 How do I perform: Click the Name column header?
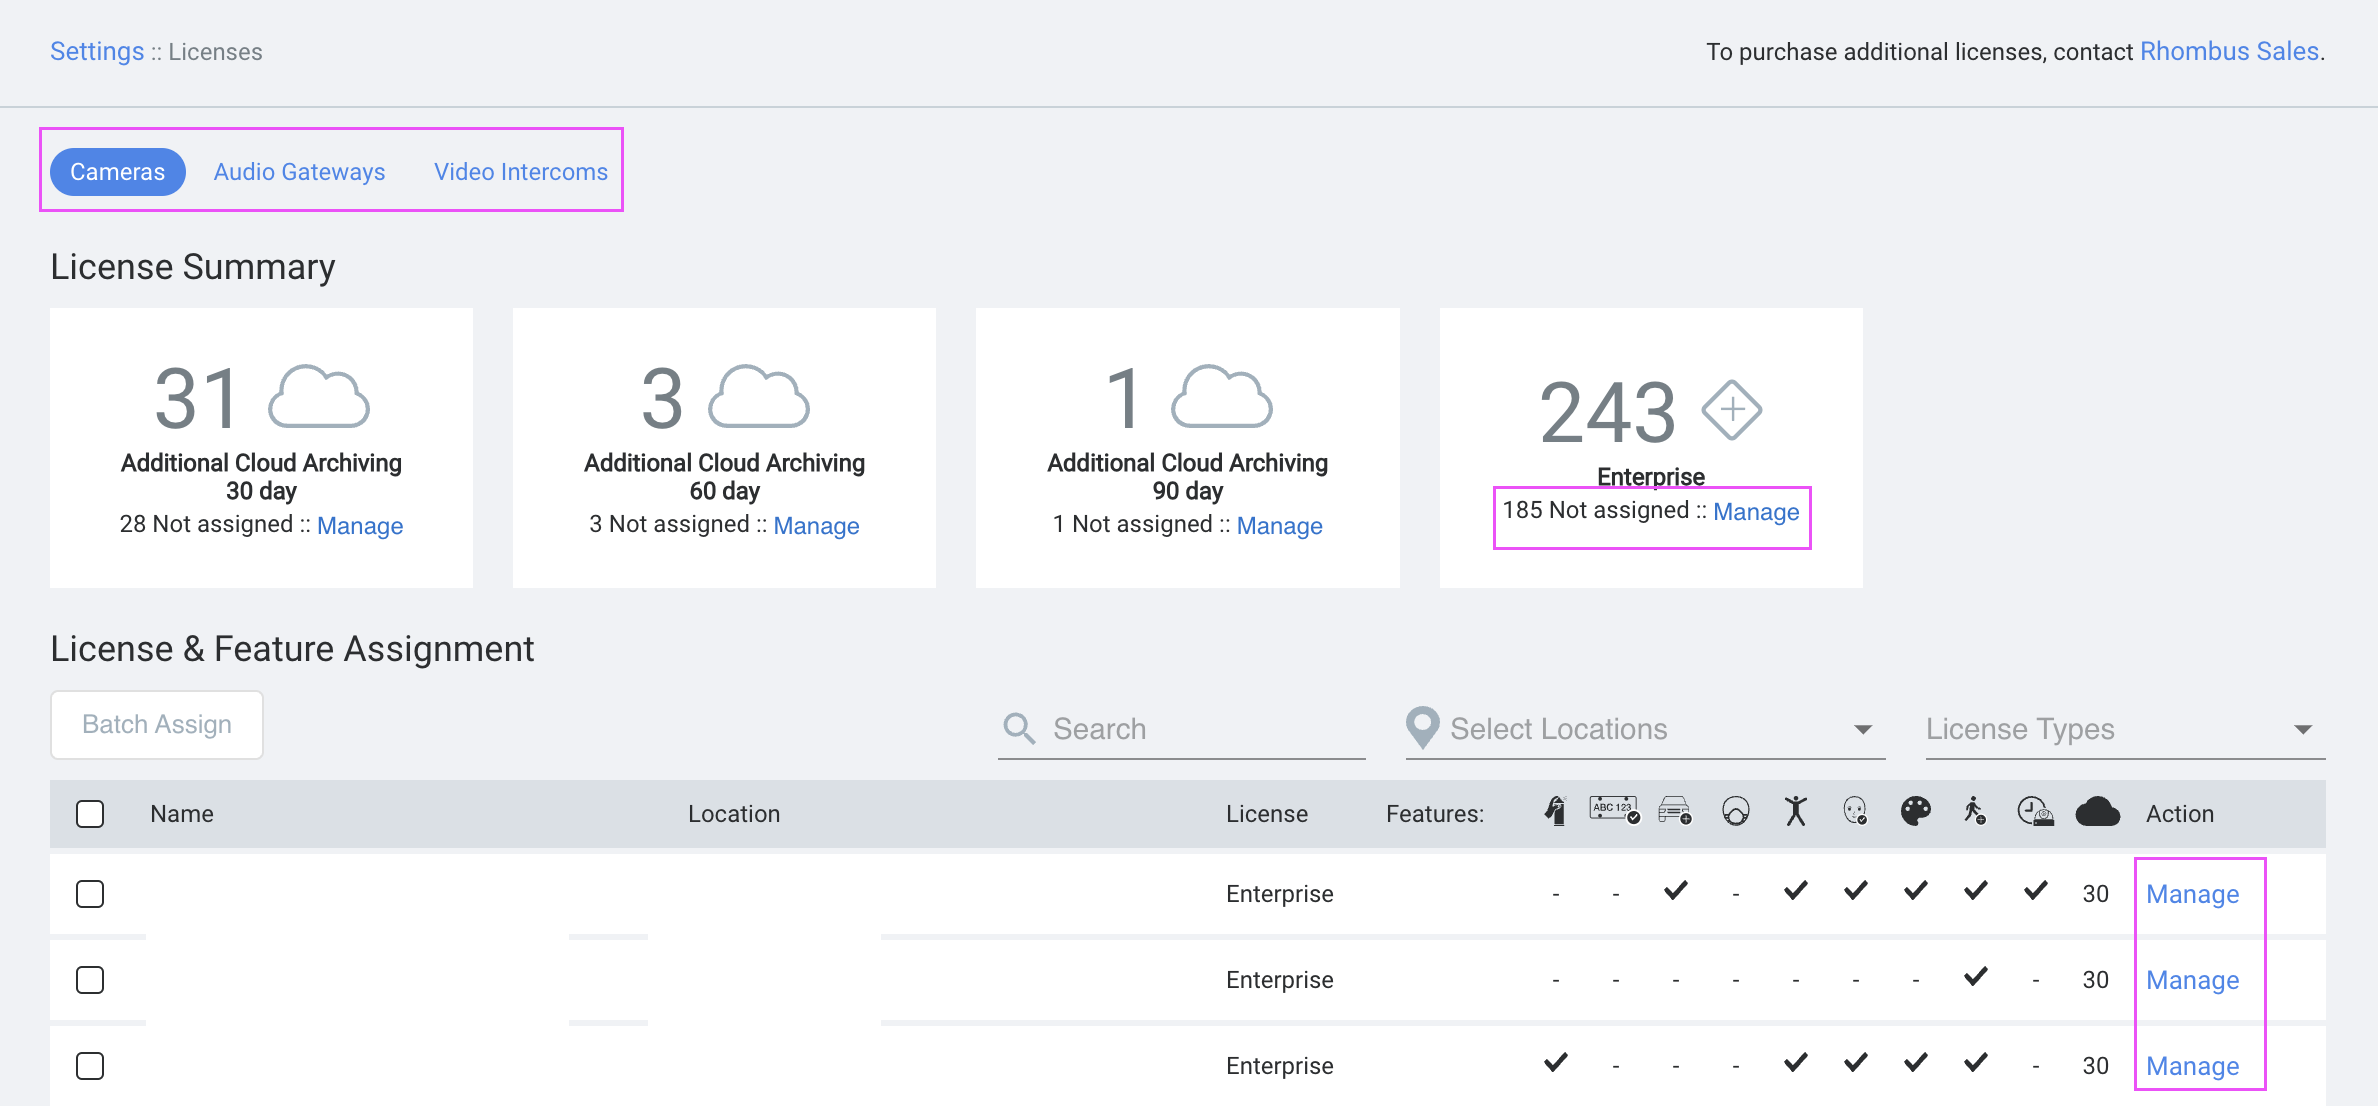point(182,814)
